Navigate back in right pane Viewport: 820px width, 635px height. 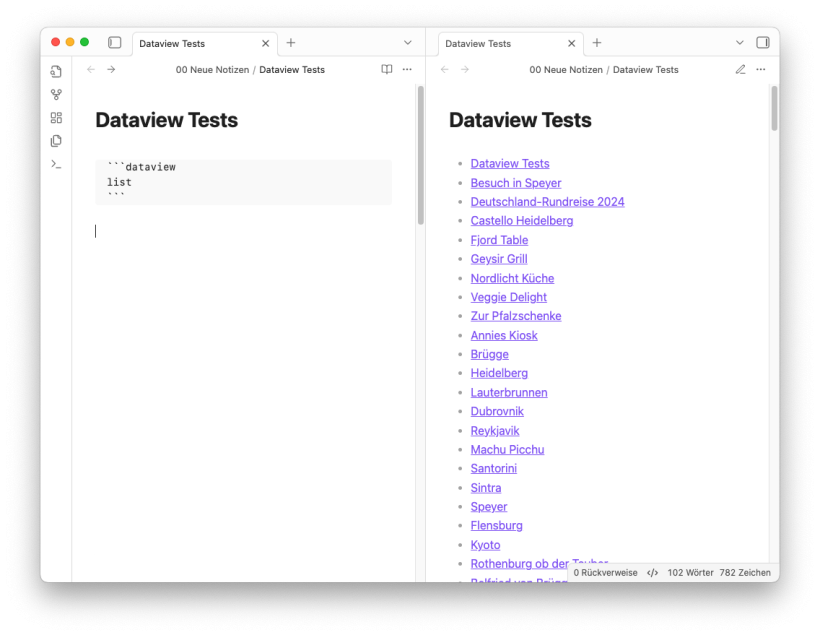pyautogui.click(x=445, y=70)
